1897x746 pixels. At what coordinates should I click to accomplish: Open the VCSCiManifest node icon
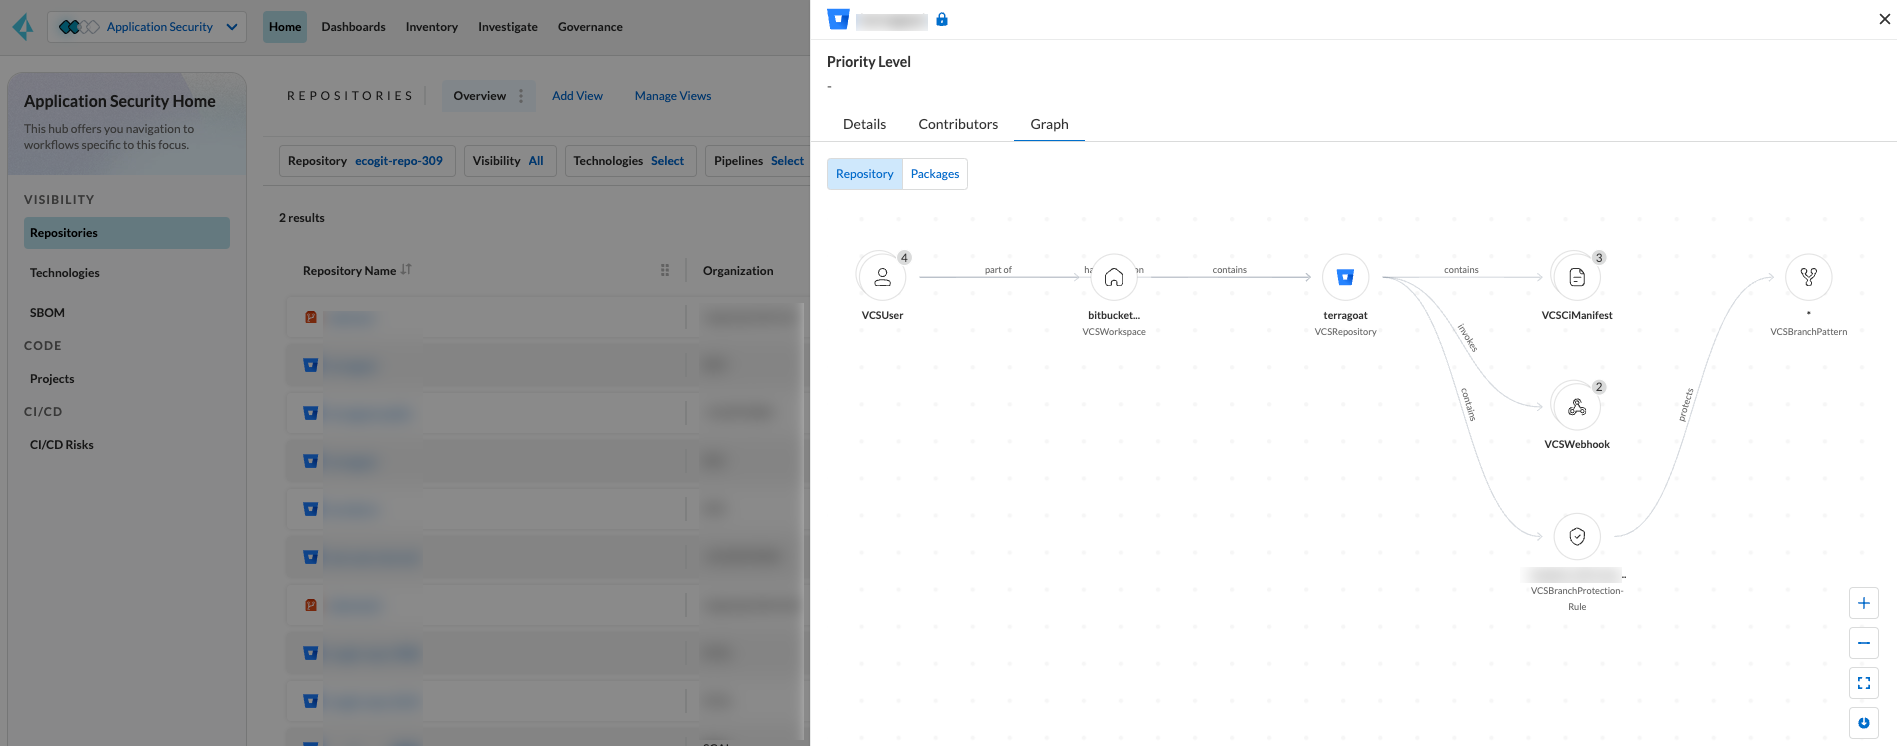click(1577, 277)
